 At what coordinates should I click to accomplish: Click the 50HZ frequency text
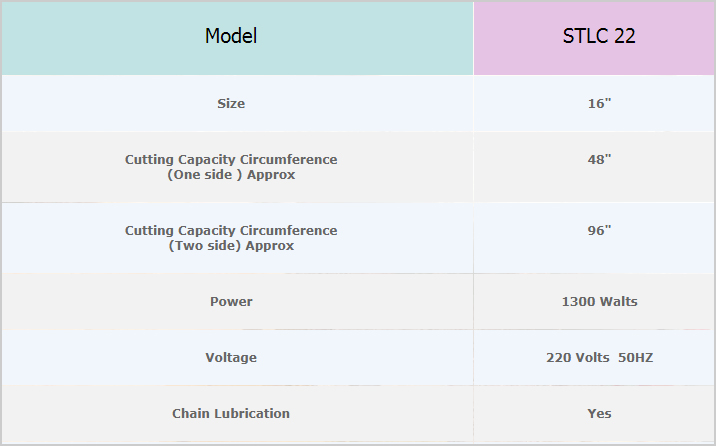coord(636,357)
